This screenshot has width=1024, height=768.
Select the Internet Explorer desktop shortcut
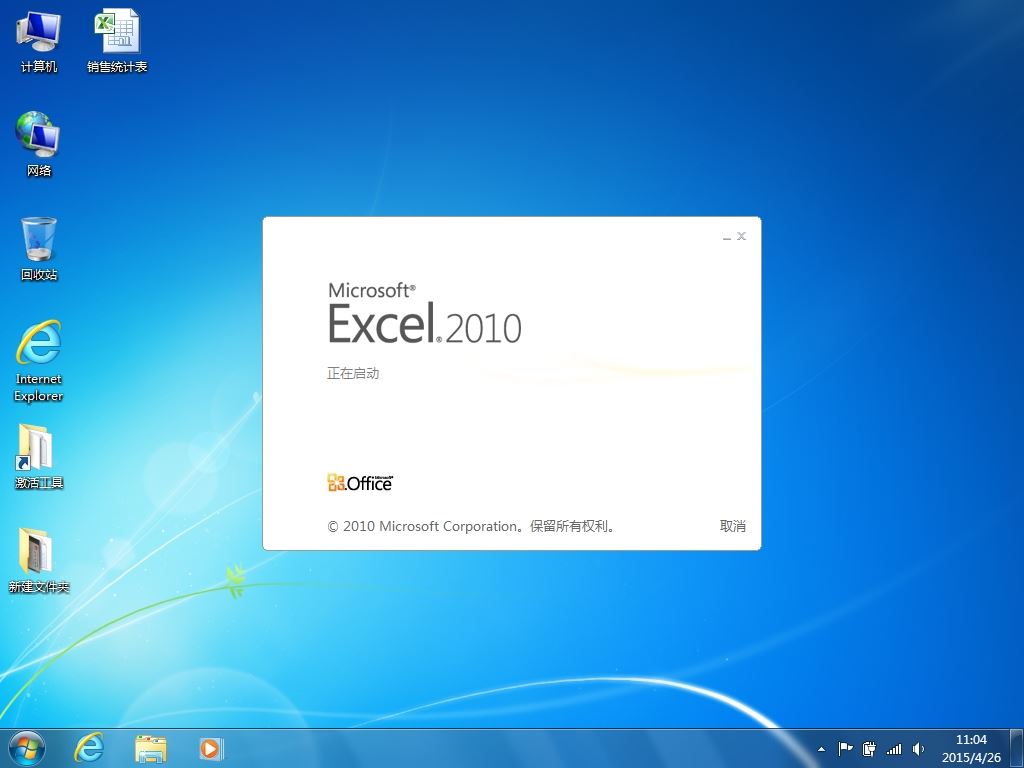coord(39,360)
